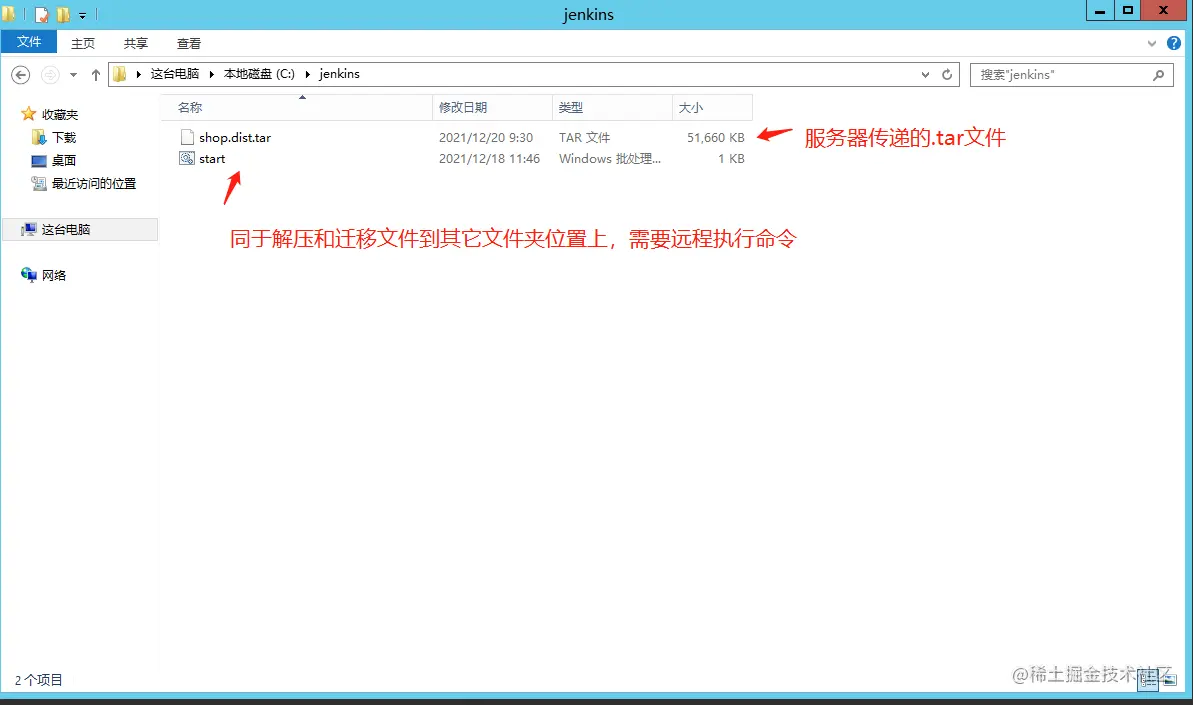This screenshot has width=1193, height=705.
Task: Click the New Folder quick access icon
Action: 63,14
